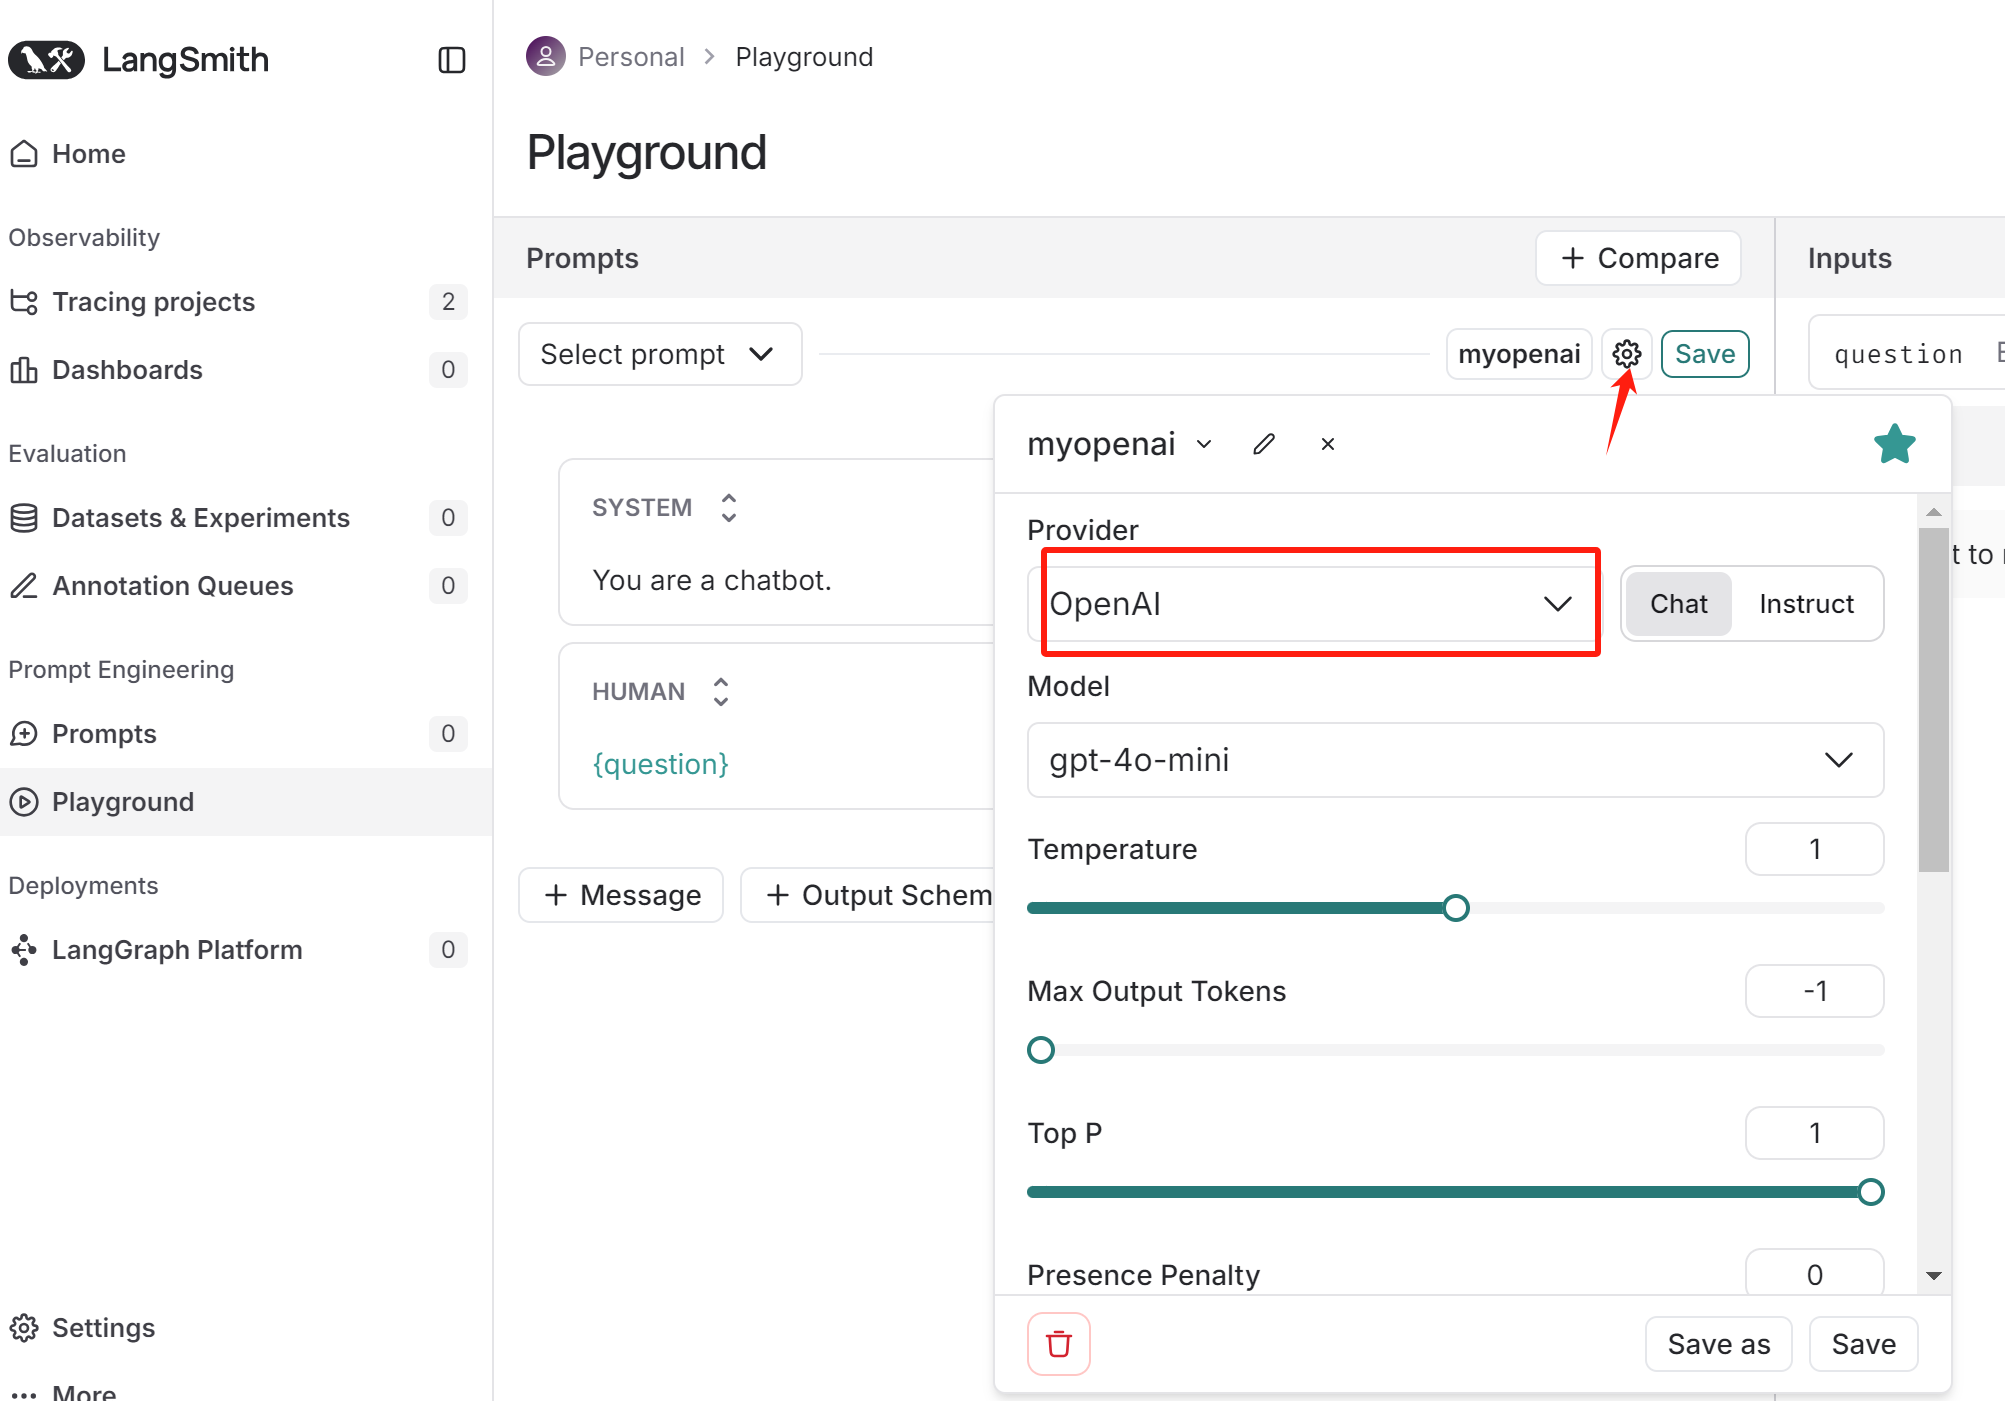Click the Tracing projects icon
2005x1401 pixels.
click(x=24, y=302)
